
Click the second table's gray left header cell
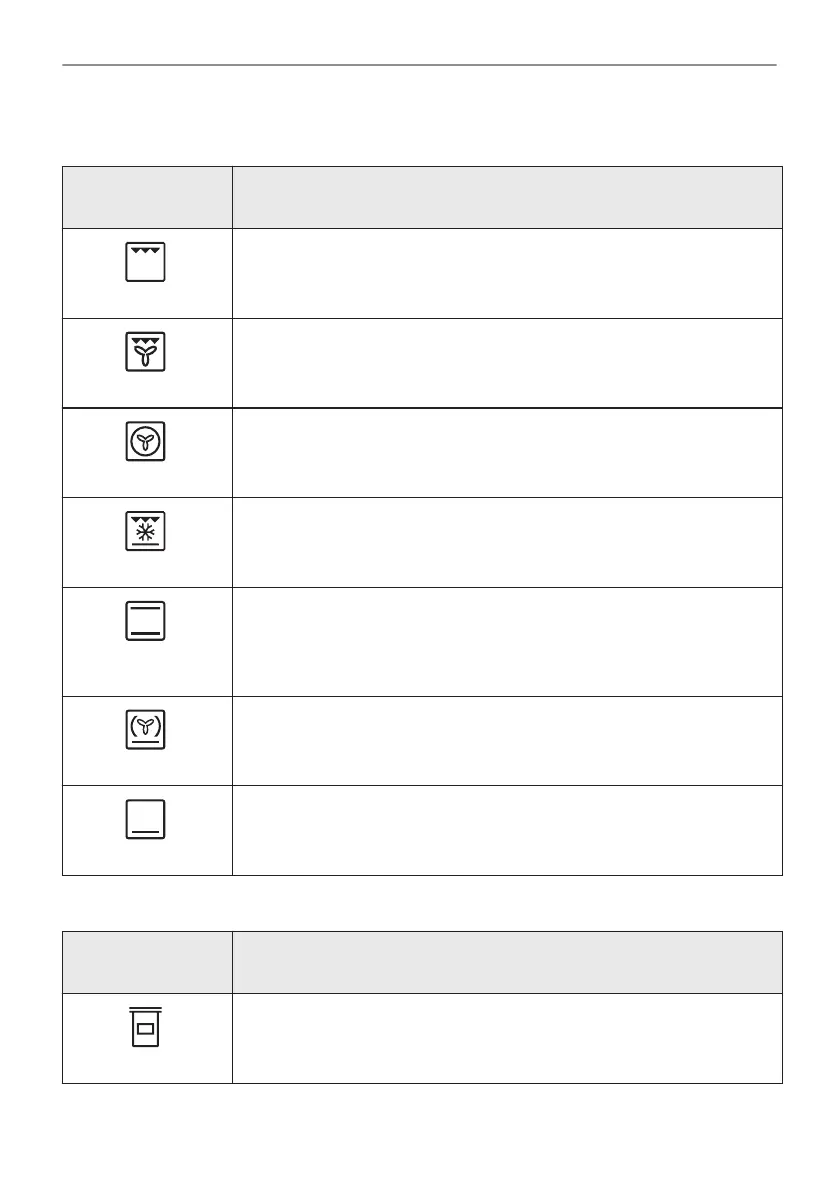[147, 962]
